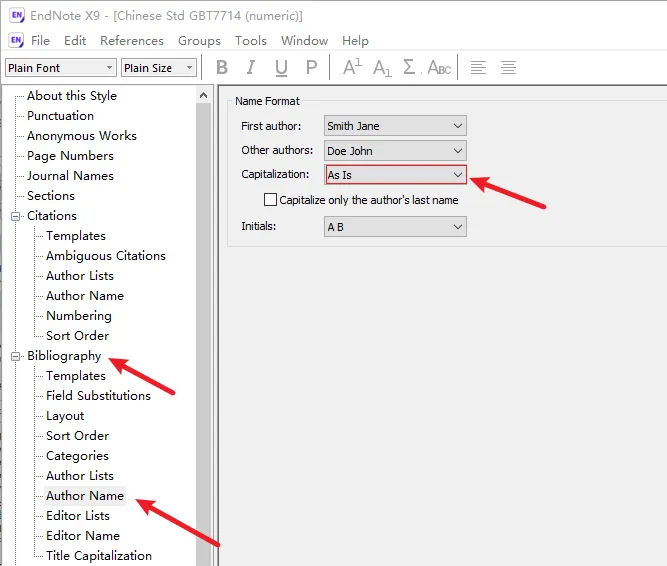Apply Small Caps formatting icon
Image resolution: width=667 pixels, height=566 pixels.
pyautogui.click(x=439, y=68)
